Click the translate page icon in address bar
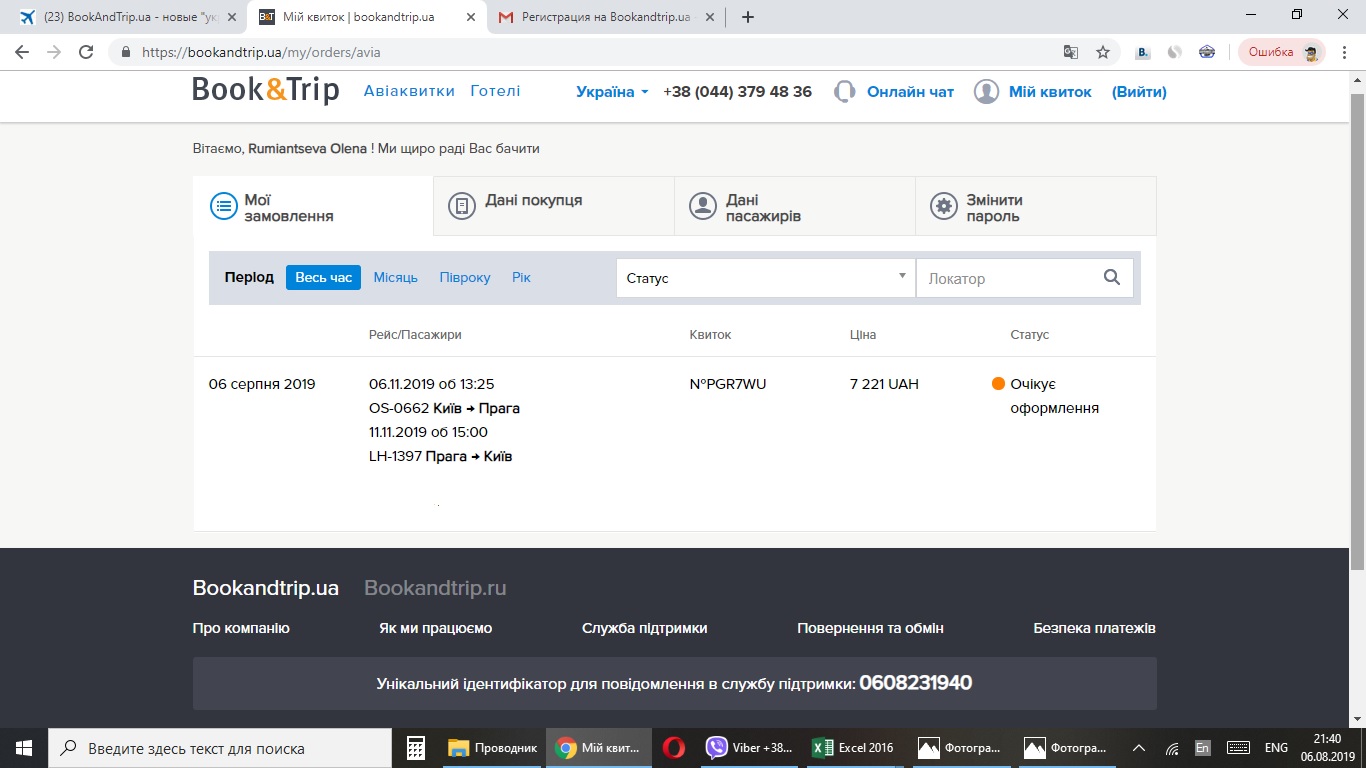The width and height of the screenshot is (1366, 768). pos(1071,52)
